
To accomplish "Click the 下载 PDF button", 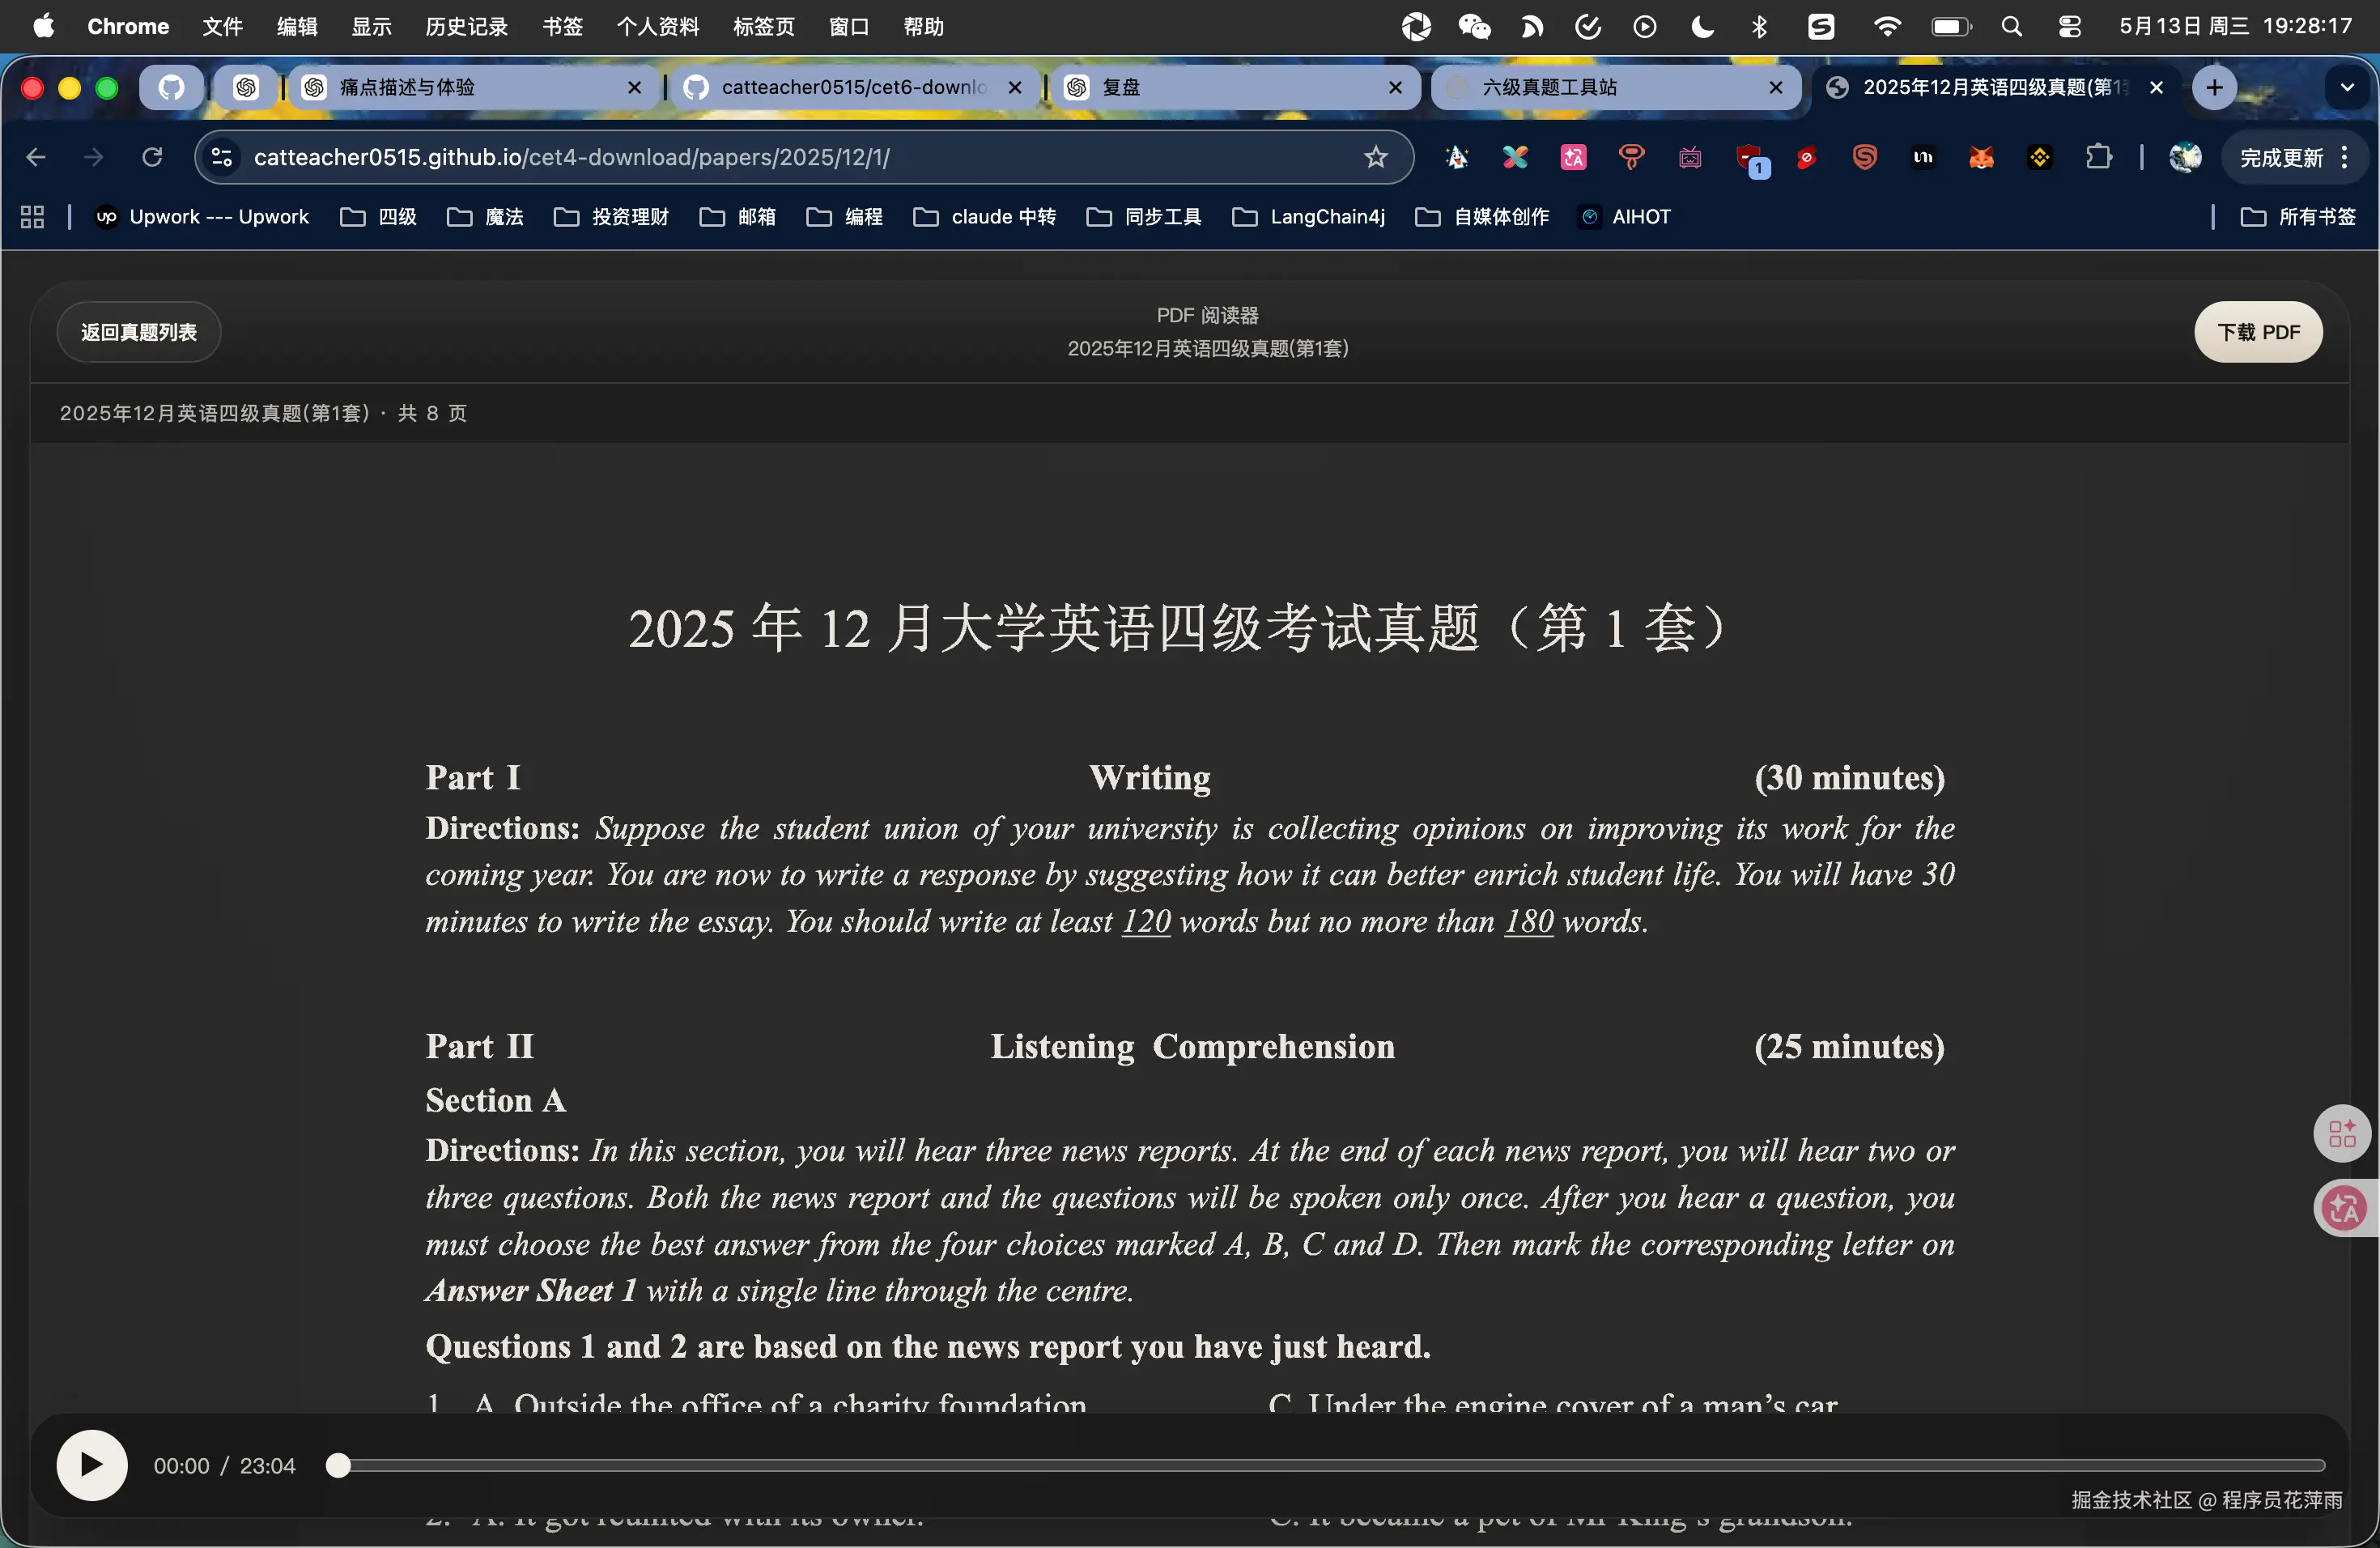I will (2257, 332).
